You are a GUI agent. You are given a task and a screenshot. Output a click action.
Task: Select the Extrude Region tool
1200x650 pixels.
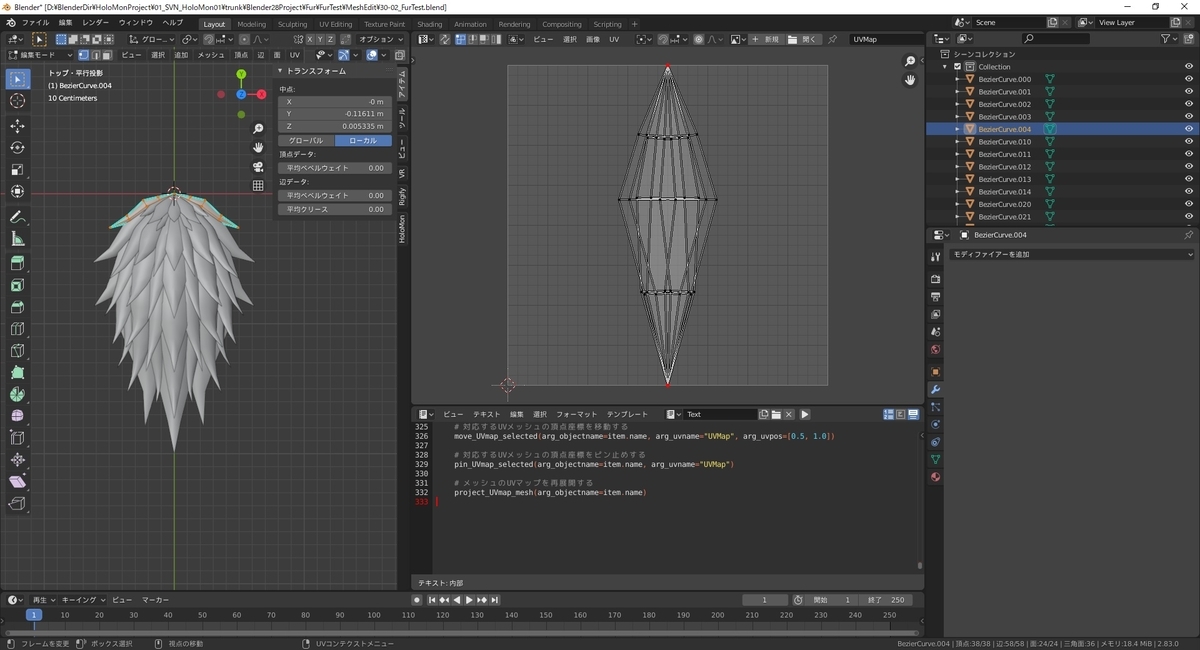click(17, 263)
